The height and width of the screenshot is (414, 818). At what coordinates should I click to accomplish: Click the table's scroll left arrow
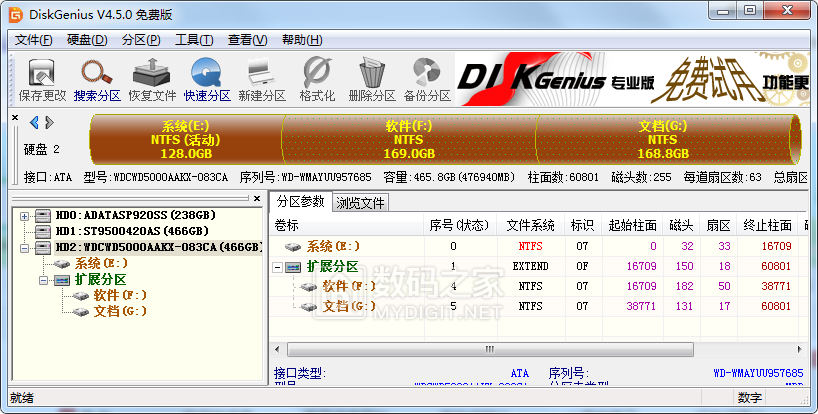(x=277, y=349)
